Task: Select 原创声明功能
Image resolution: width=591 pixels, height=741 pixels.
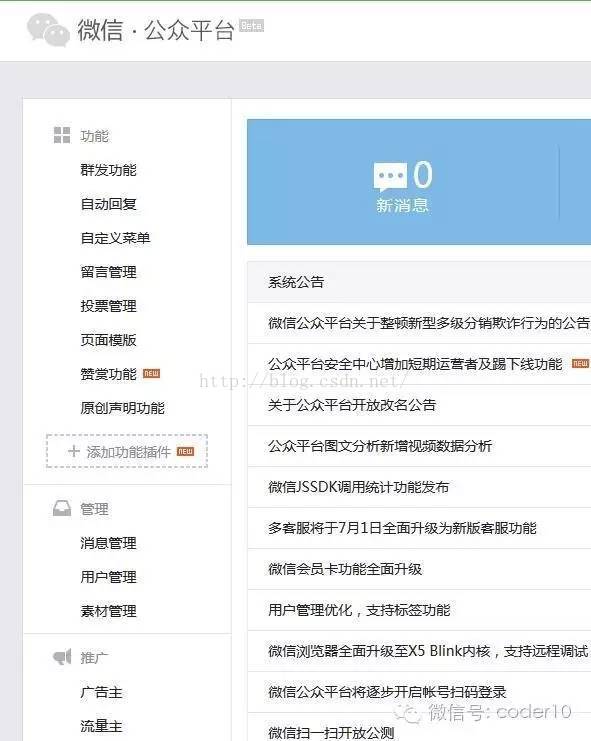Action: point(122,408)
